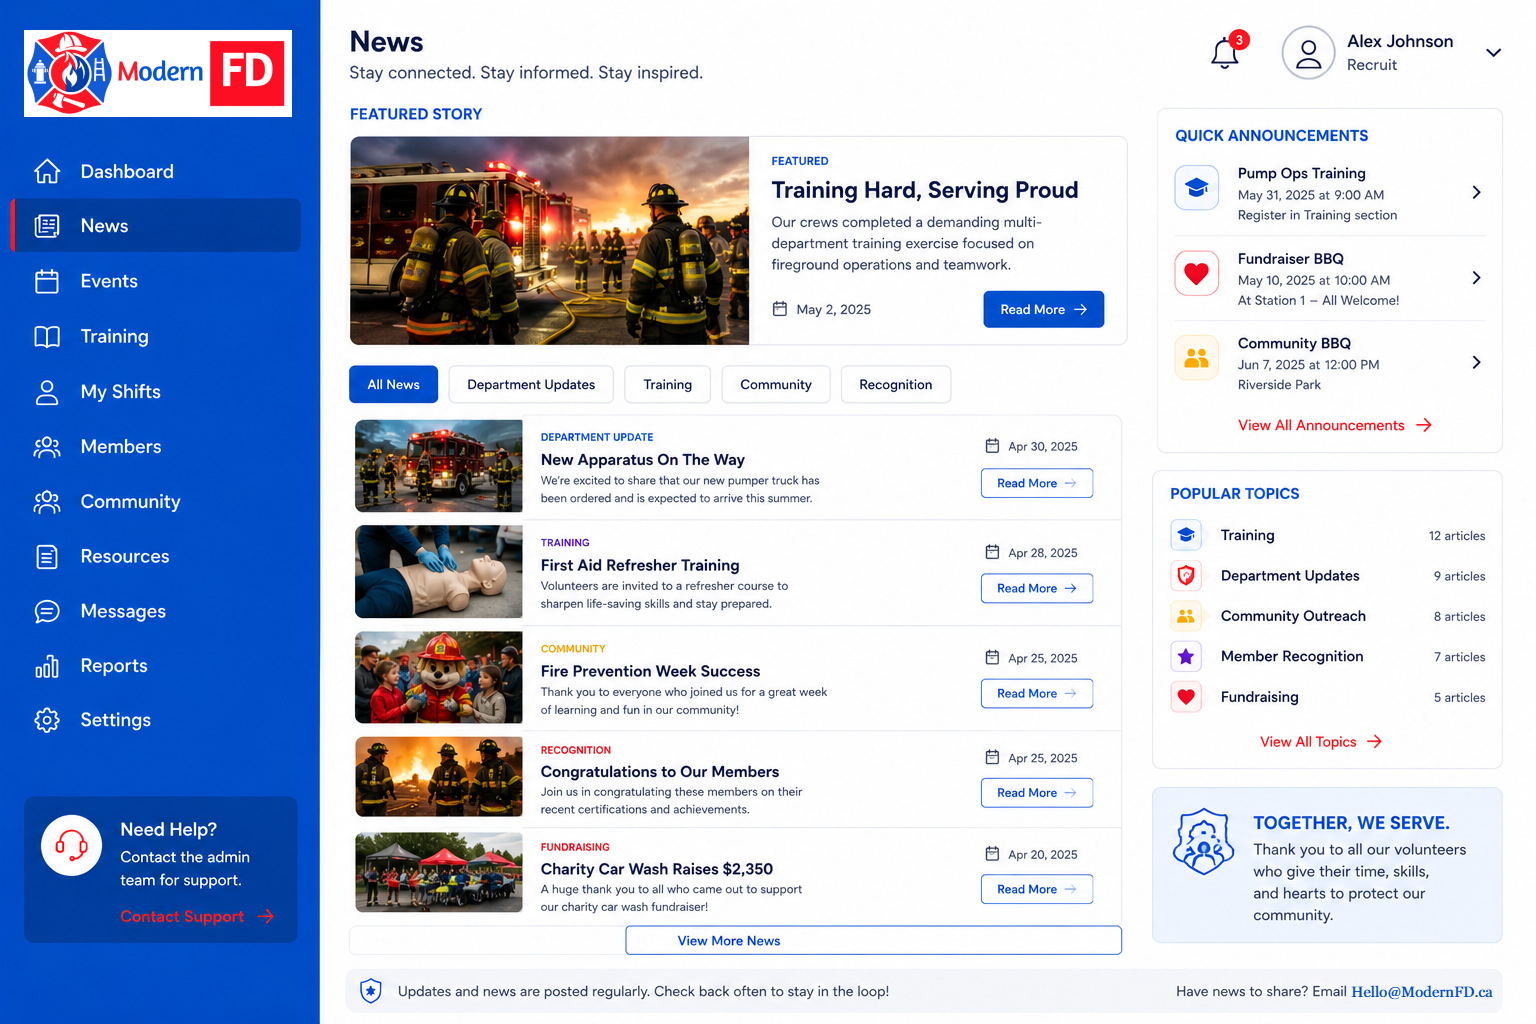Click Community Outreach people icon
The image size is (1536, 1024).
click(x=1186, y=616)
